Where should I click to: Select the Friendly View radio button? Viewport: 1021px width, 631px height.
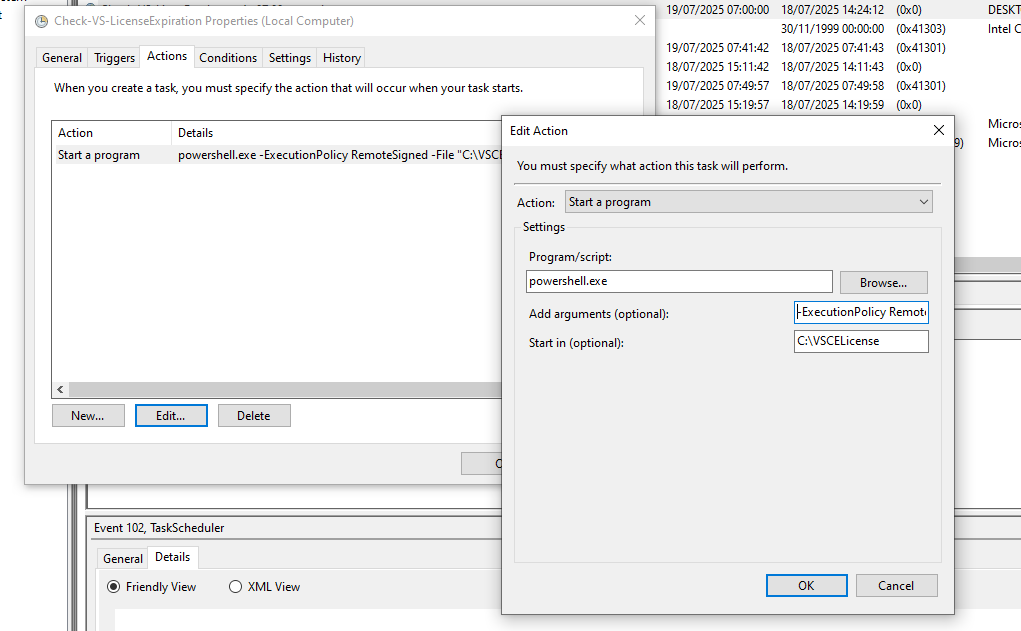tap(114, 587)
